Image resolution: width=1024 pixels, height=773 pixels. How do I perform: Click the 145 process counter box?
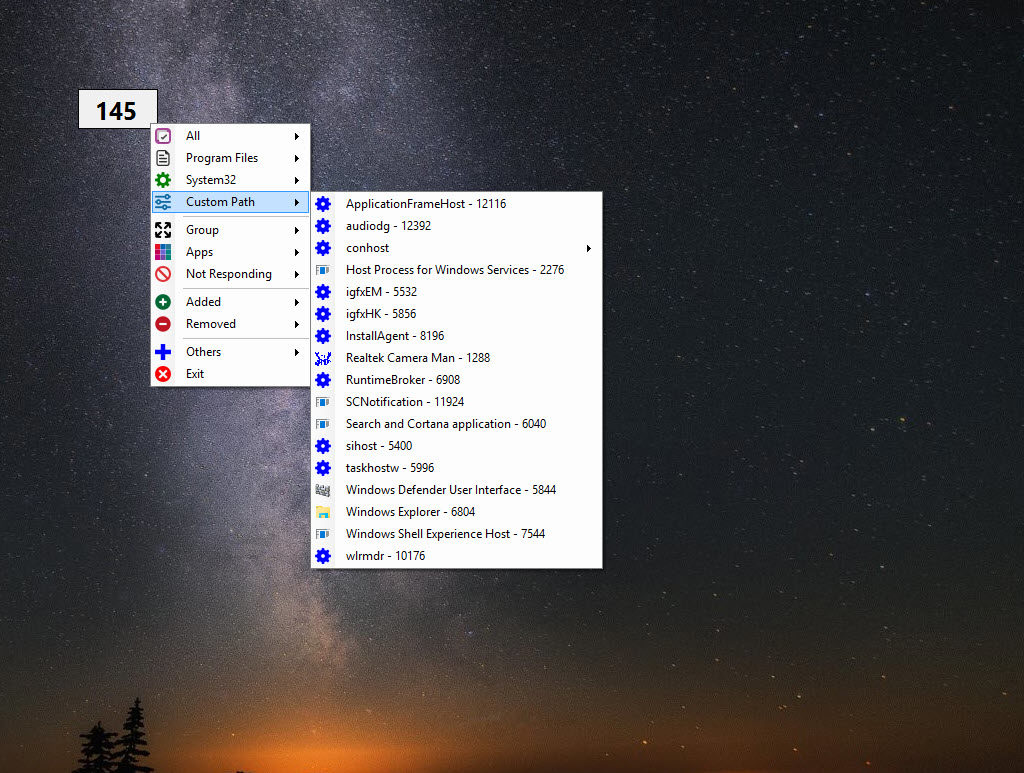click(118, 109)
